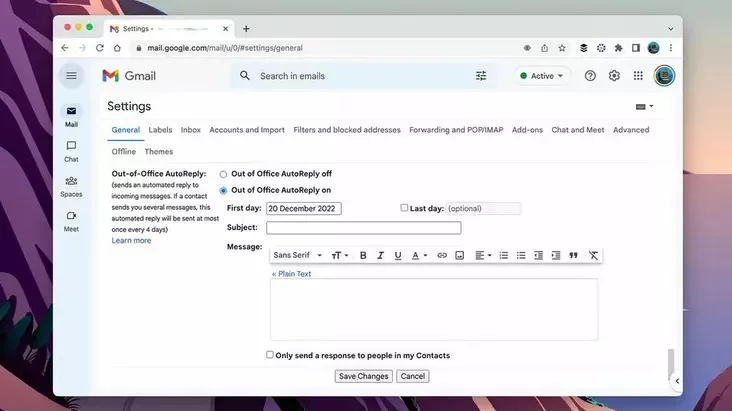The image size is (732, 411).
Task: Open the Sans Serif font dropdown
Action: coord(297,256)
